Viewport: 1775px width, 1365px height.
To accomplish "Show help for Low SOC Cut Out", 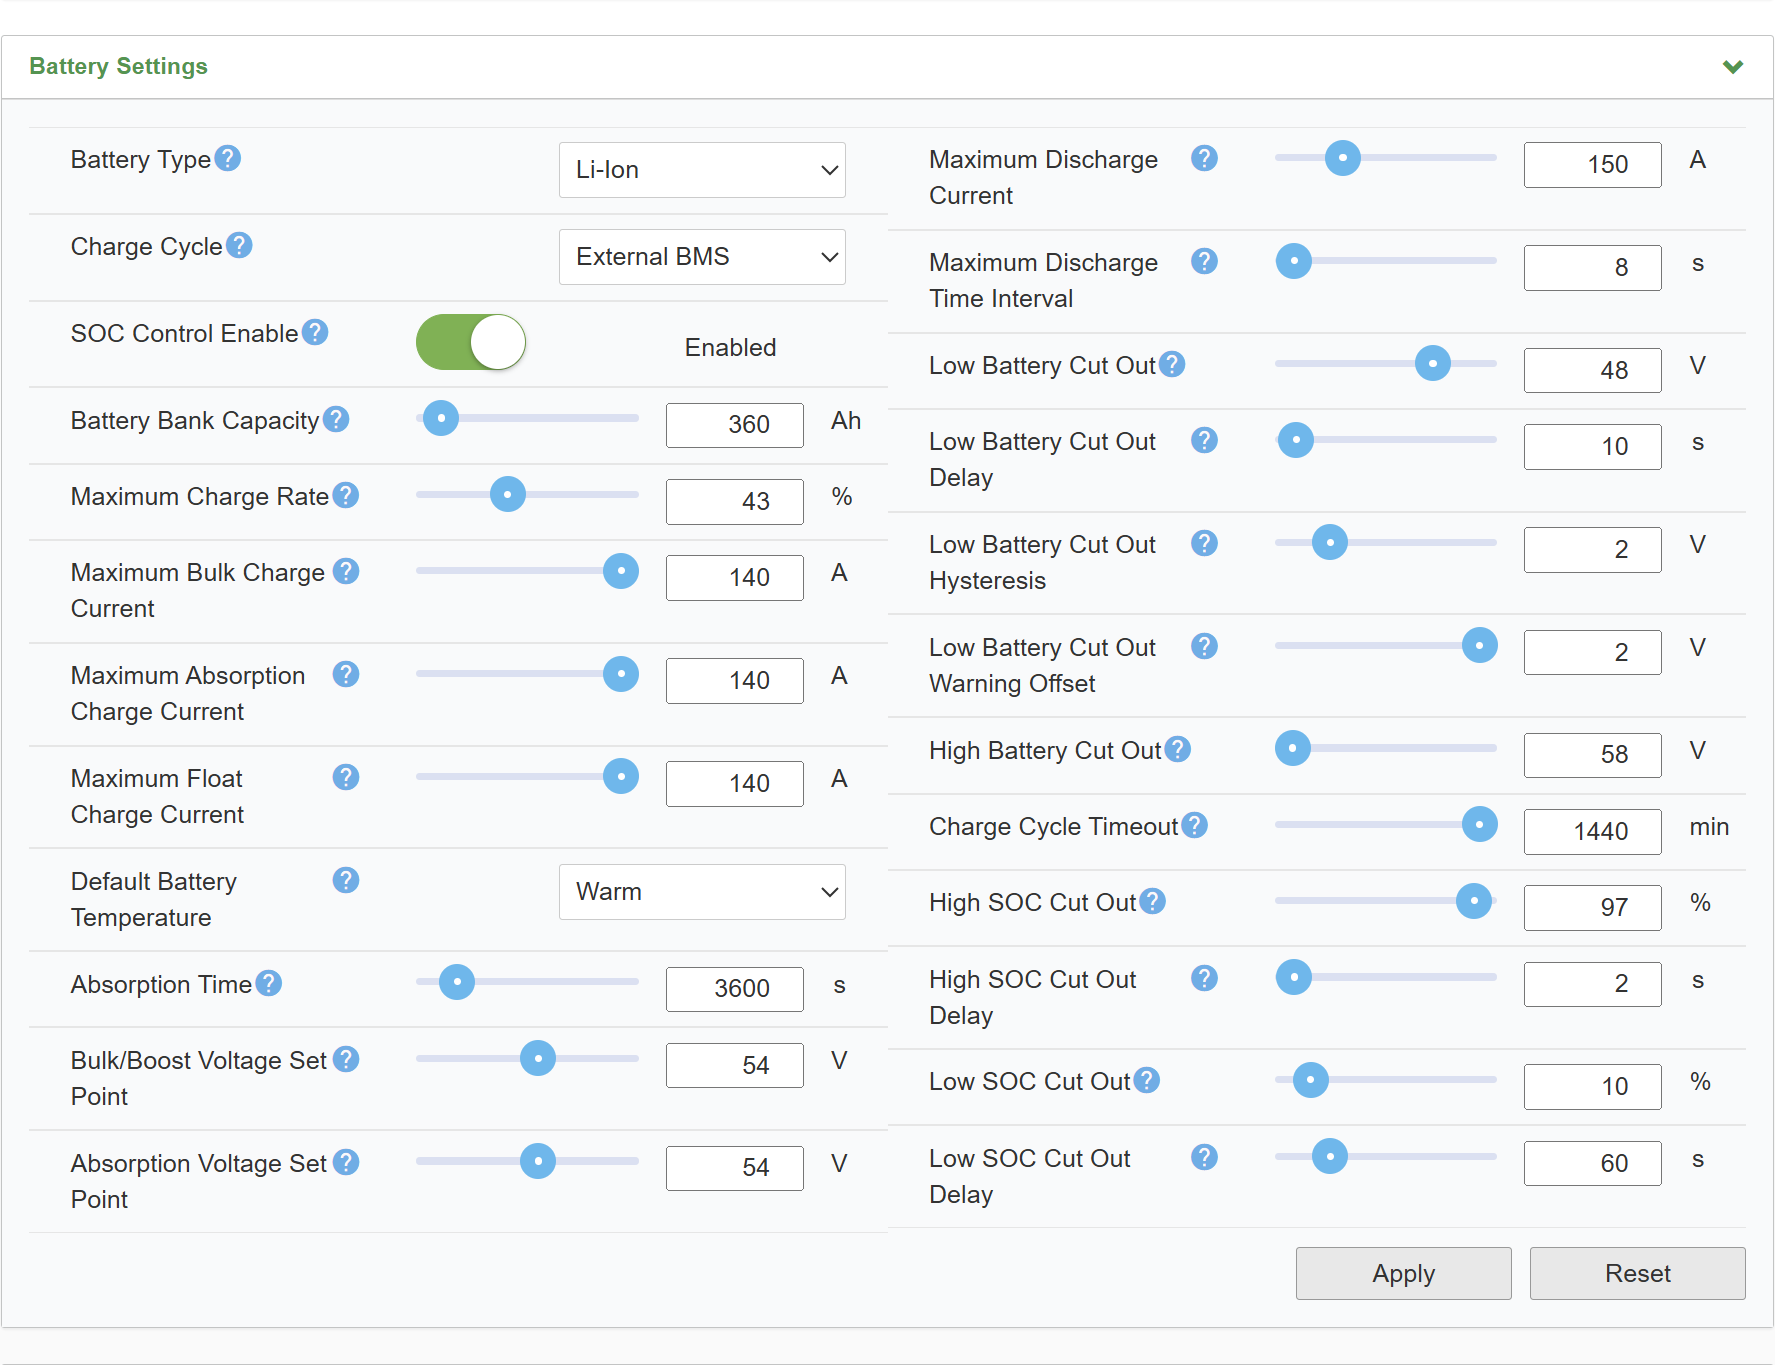I will click(x=1147, y=1080).
